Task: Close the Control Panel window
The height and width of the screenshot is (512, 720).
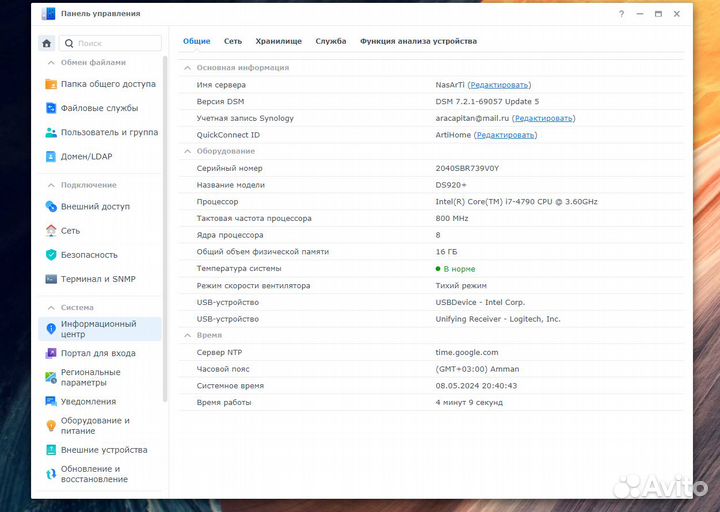Action: tap(676, 14)
